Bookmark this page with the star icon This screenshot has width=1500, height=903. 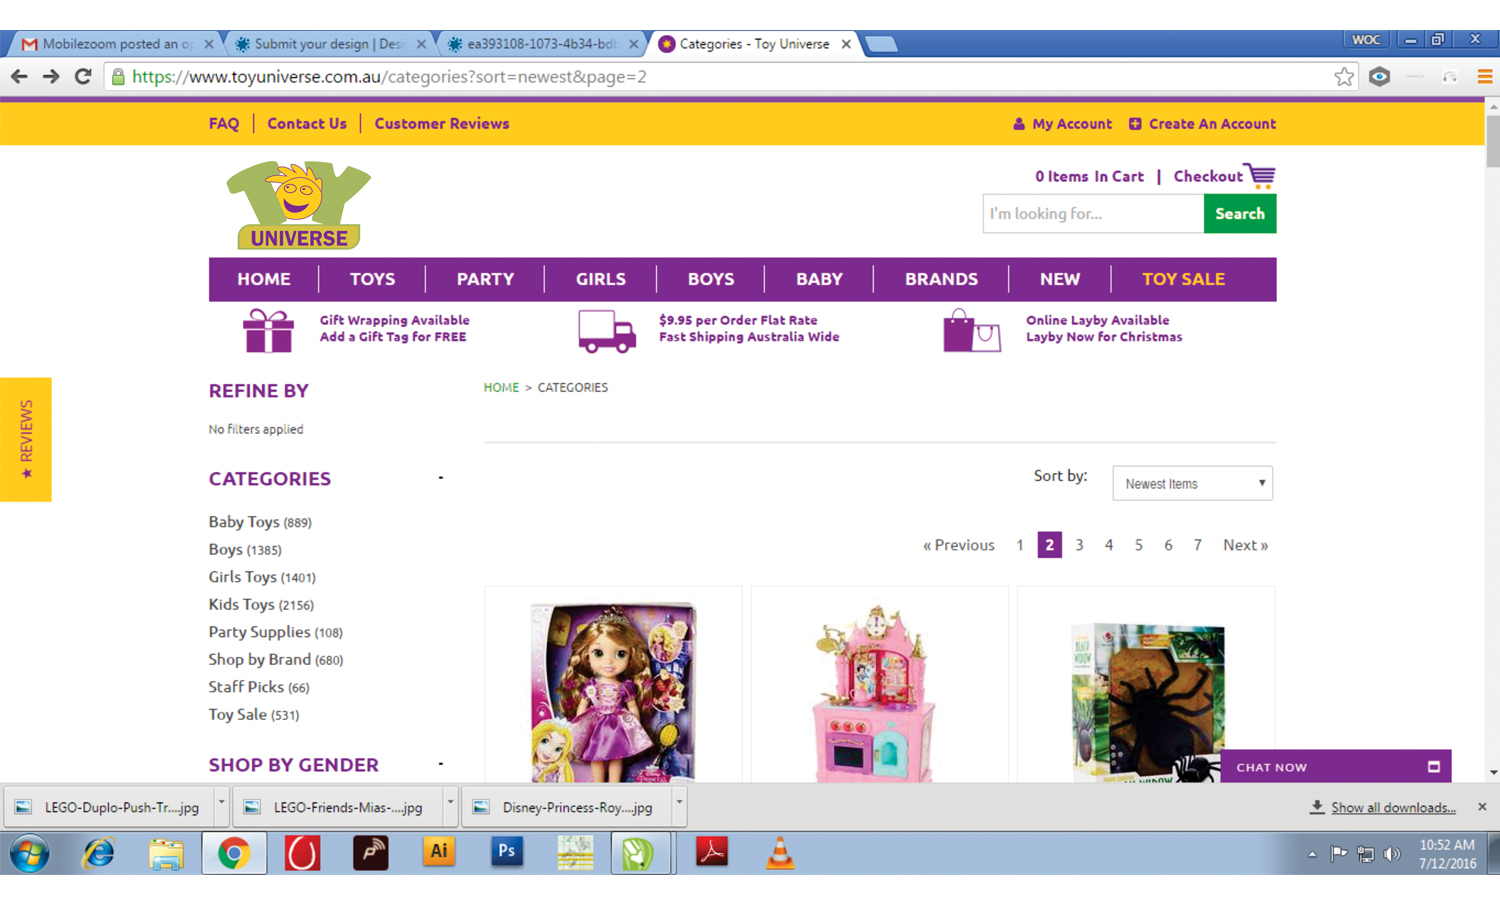coord(1344,77)
